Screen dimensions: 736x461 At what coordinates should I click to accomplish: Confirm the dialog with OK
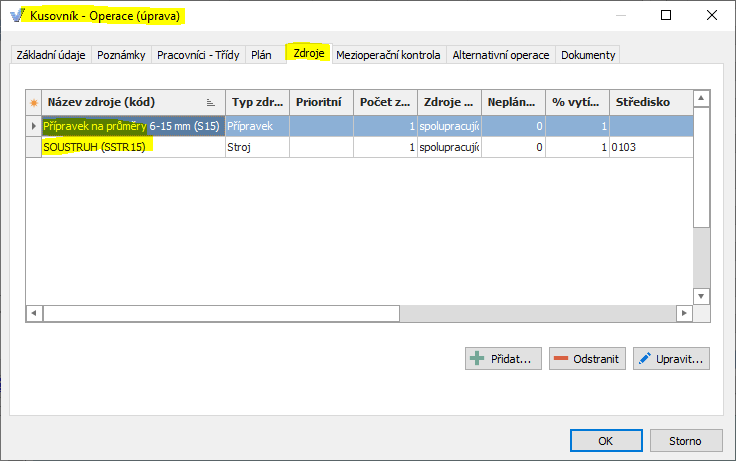(606, 440)
